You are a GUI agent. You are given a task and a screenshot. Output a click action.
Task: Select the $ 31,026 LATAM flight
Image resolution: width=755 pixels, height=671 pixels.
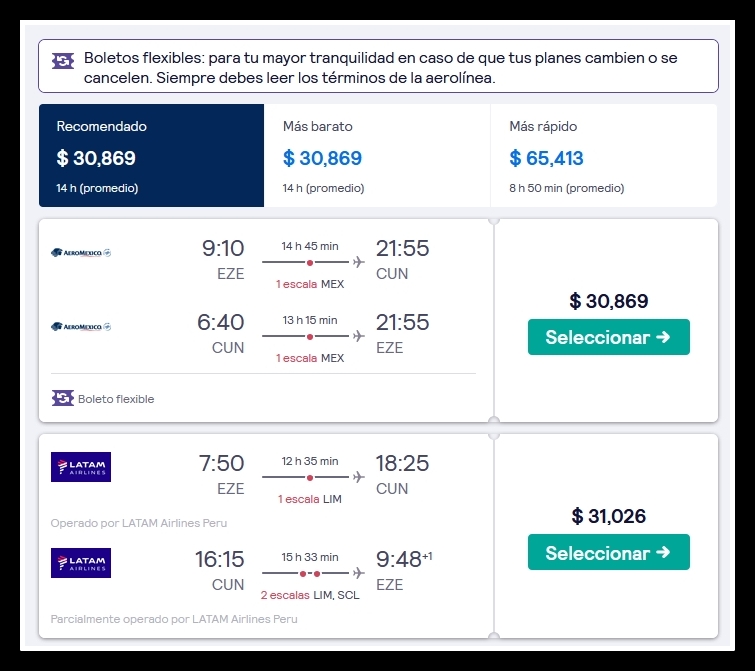point(609,552)
